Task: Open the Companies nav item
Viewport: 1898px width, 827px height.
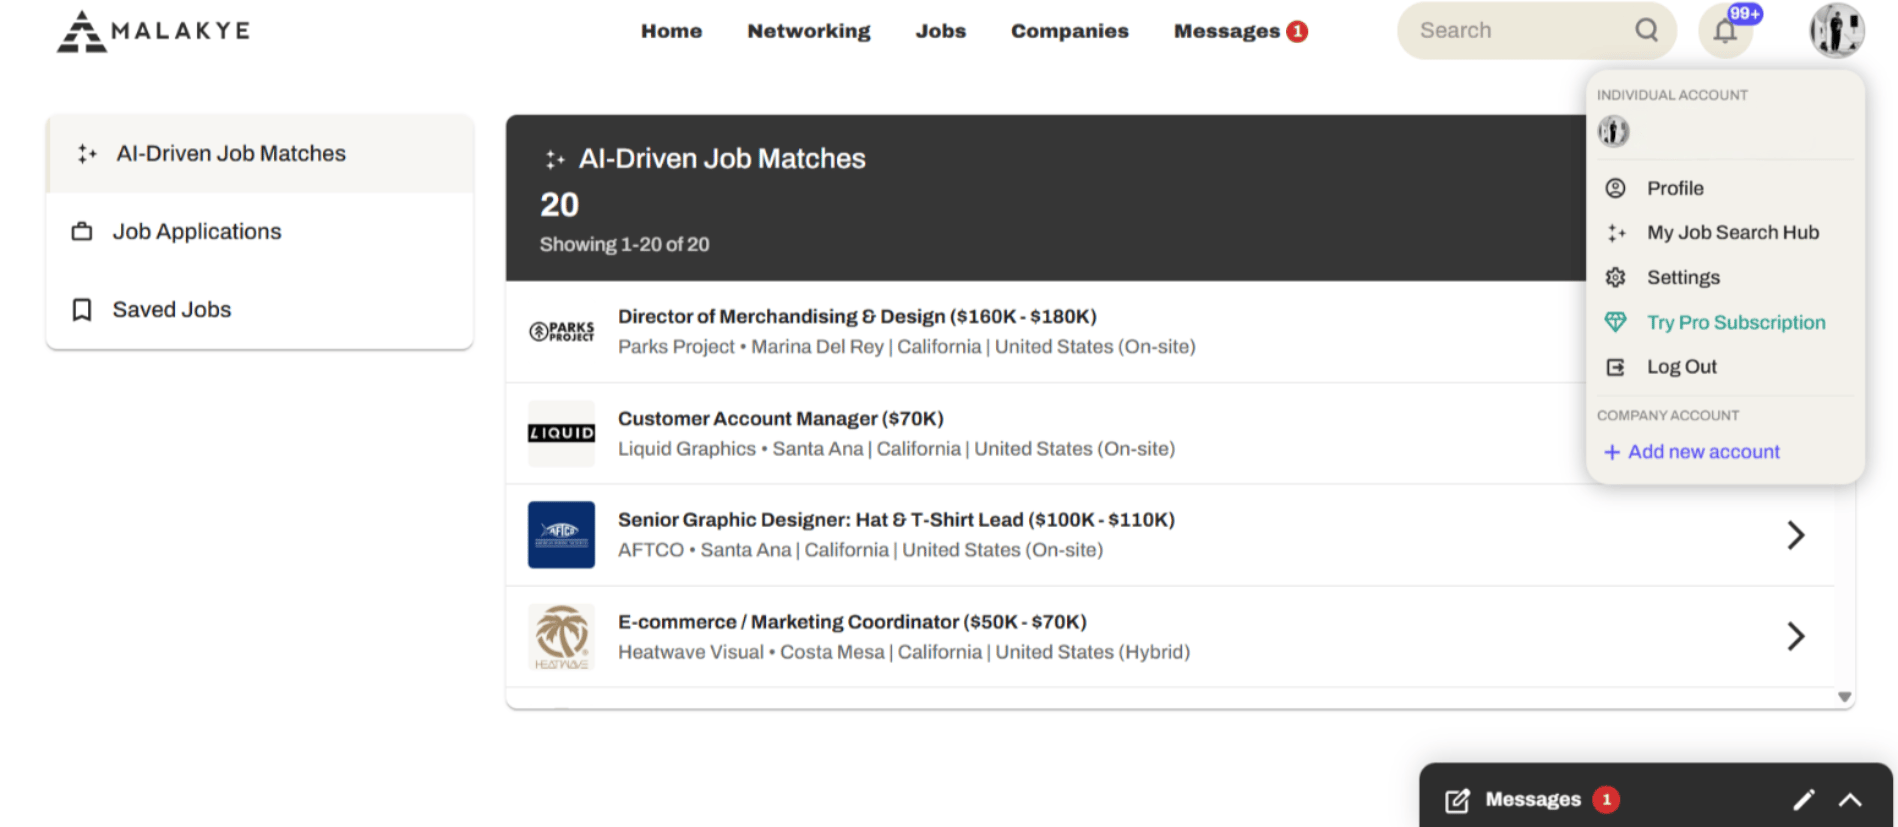Action: (x=1070, y=31)
